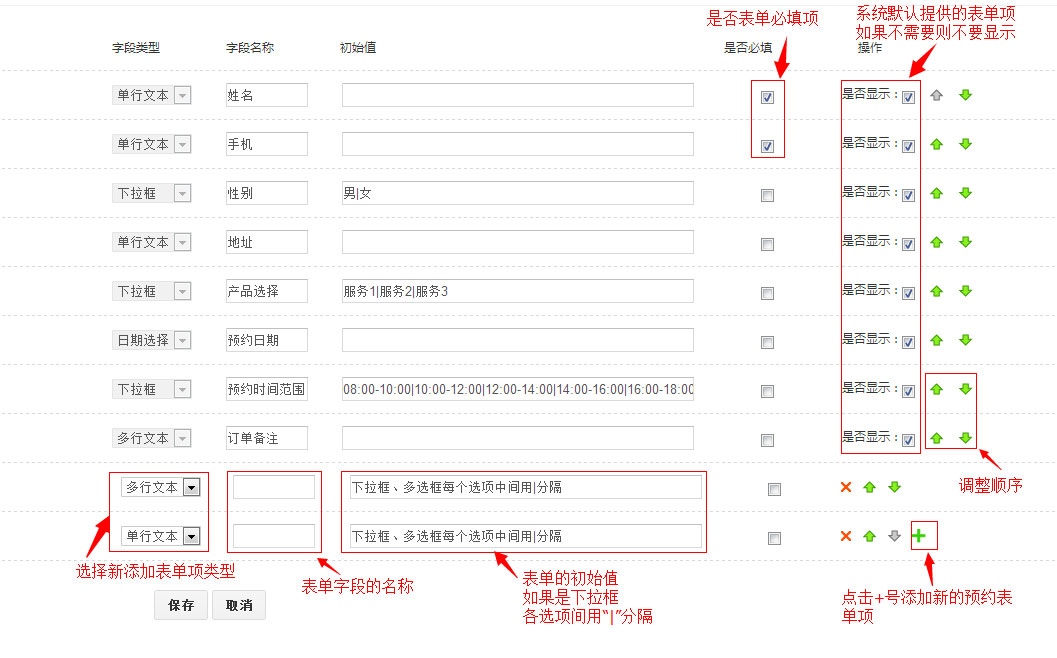Move the 产品选择 row down
The width and height of the screenshot is (1057, 658).
click(965, 291)
